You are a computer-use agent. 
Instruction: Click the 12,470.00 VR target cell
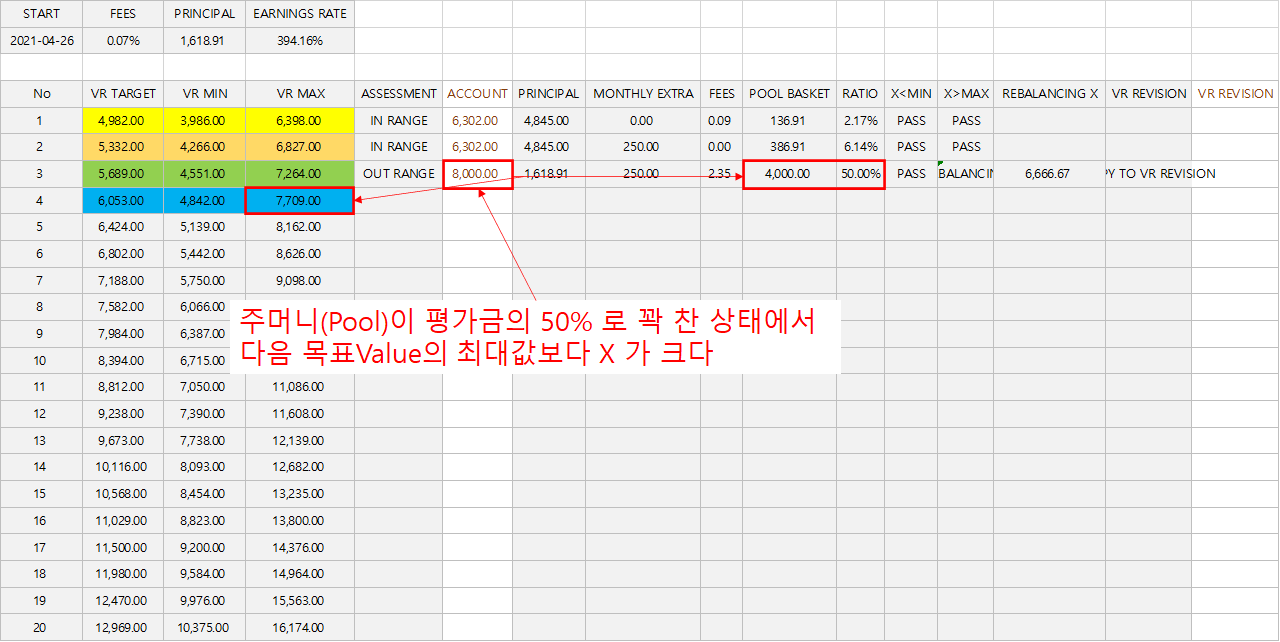point(123,601)
